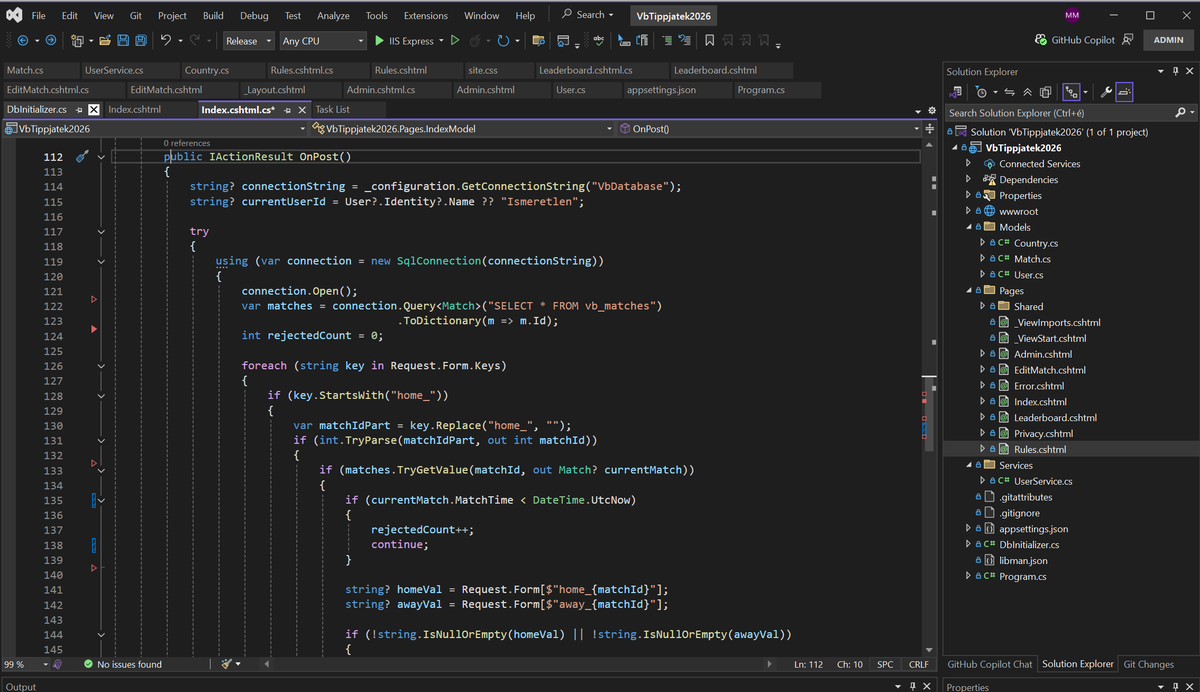Screen dimensions: 1200x692
Task: Open the Release configuration dropdown
Action: pyautogui.click(x=248, y=41)
